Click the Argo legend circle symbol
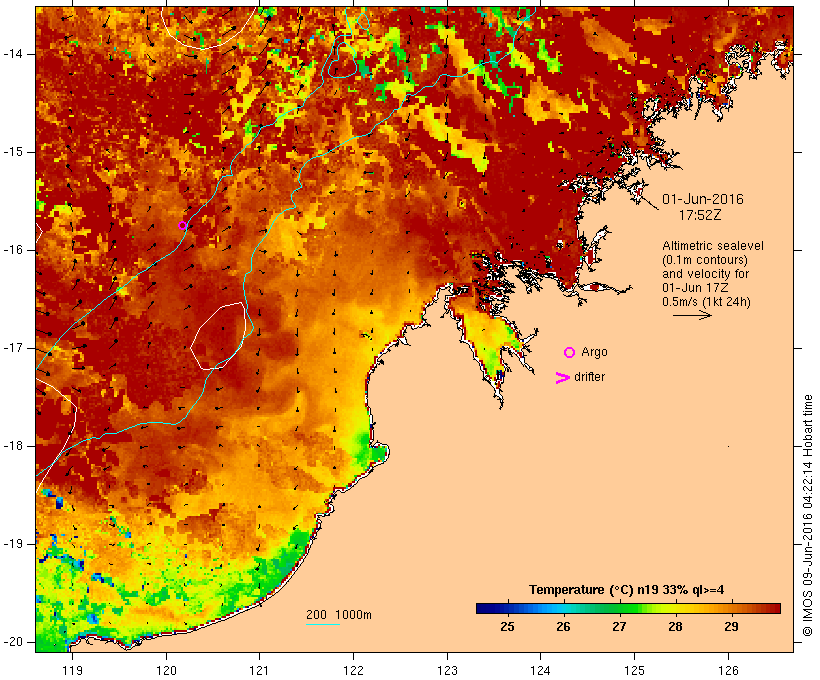The height and width of the screenshot is (680, 820). (x=570, y=353)
